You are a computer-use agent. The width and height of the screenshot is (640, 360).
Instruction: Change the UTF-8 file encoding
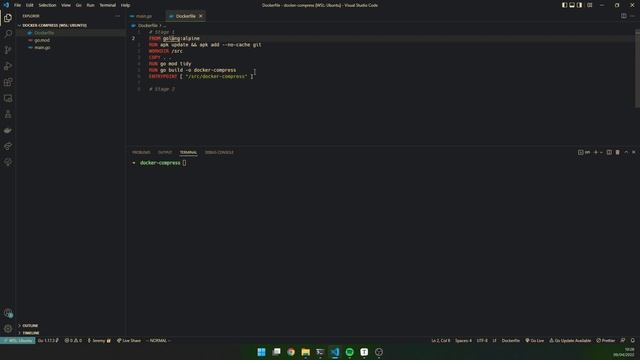[482, 340]
